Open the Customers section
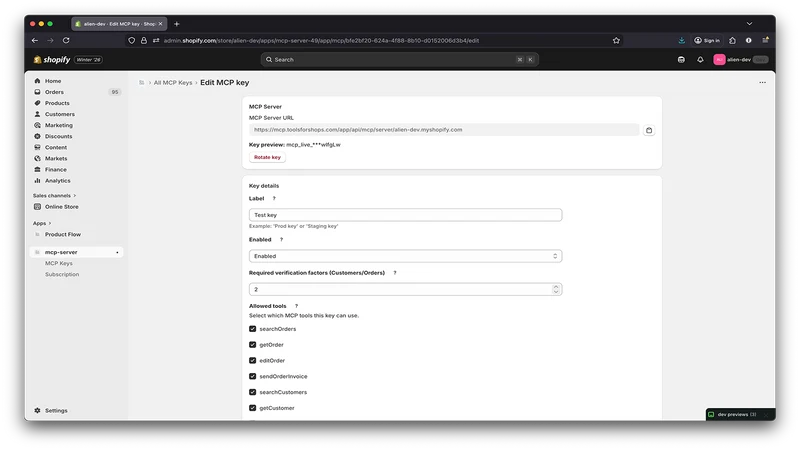The image size is (800, 450). click(59, 114)
